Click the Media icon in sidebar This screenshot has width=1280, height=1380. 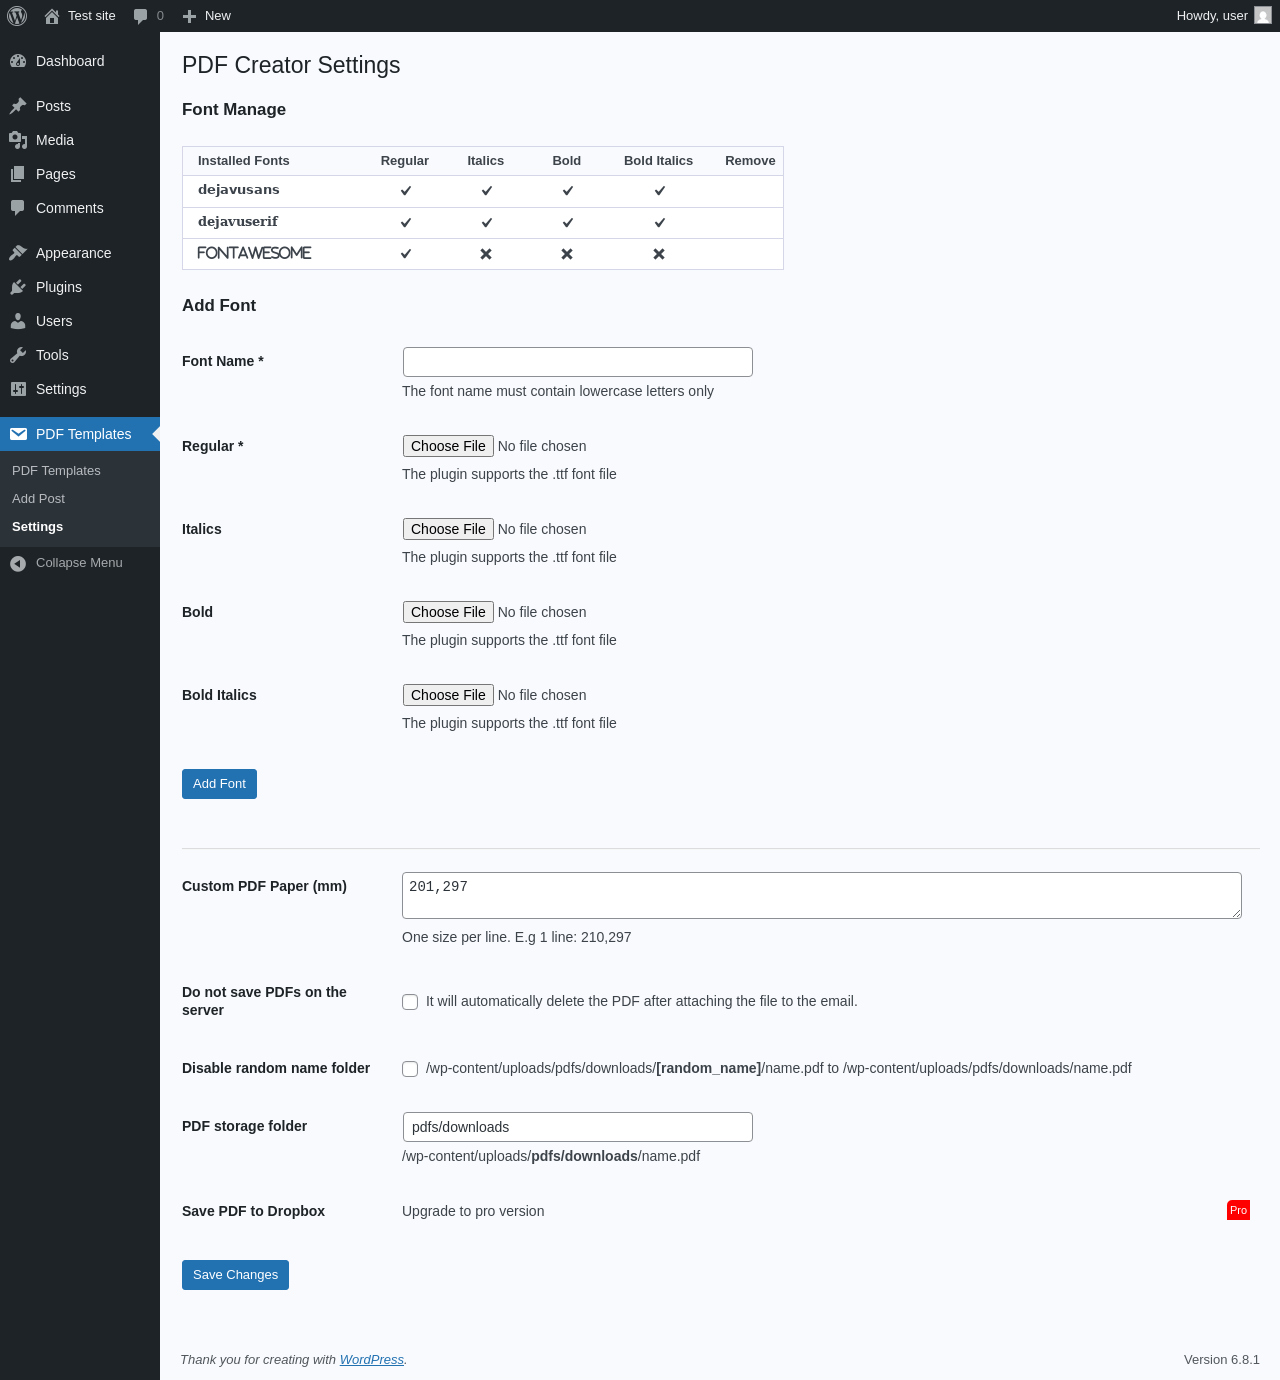pyautogui.click(x=18, y=140)
